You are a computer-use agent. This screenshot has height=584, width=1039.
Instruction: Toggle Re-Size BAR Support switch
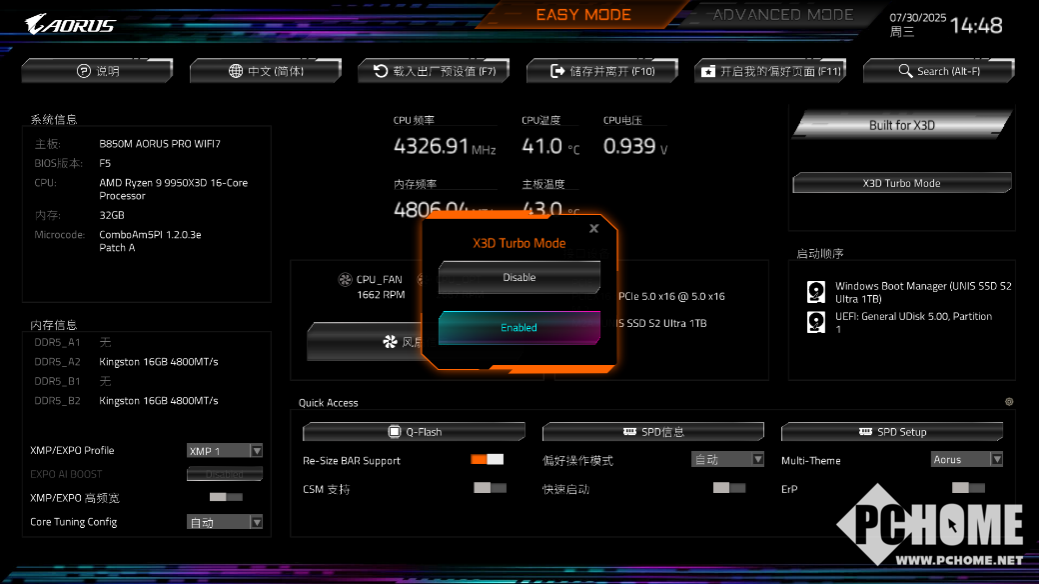(x=487, y=460)
